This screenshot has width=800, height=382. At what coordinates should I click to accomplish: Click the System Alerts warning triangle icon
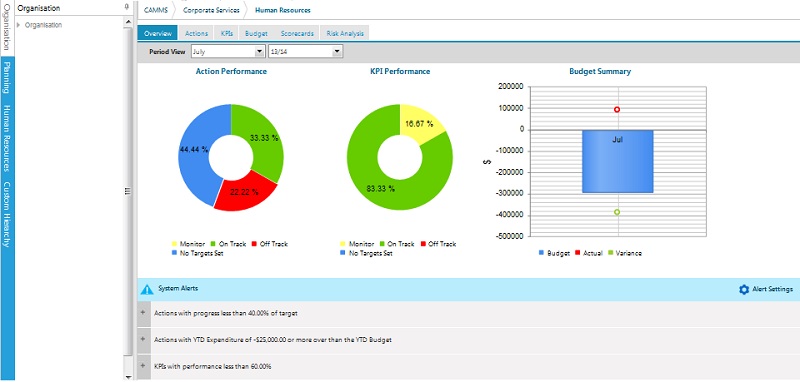tap(147, 290)
